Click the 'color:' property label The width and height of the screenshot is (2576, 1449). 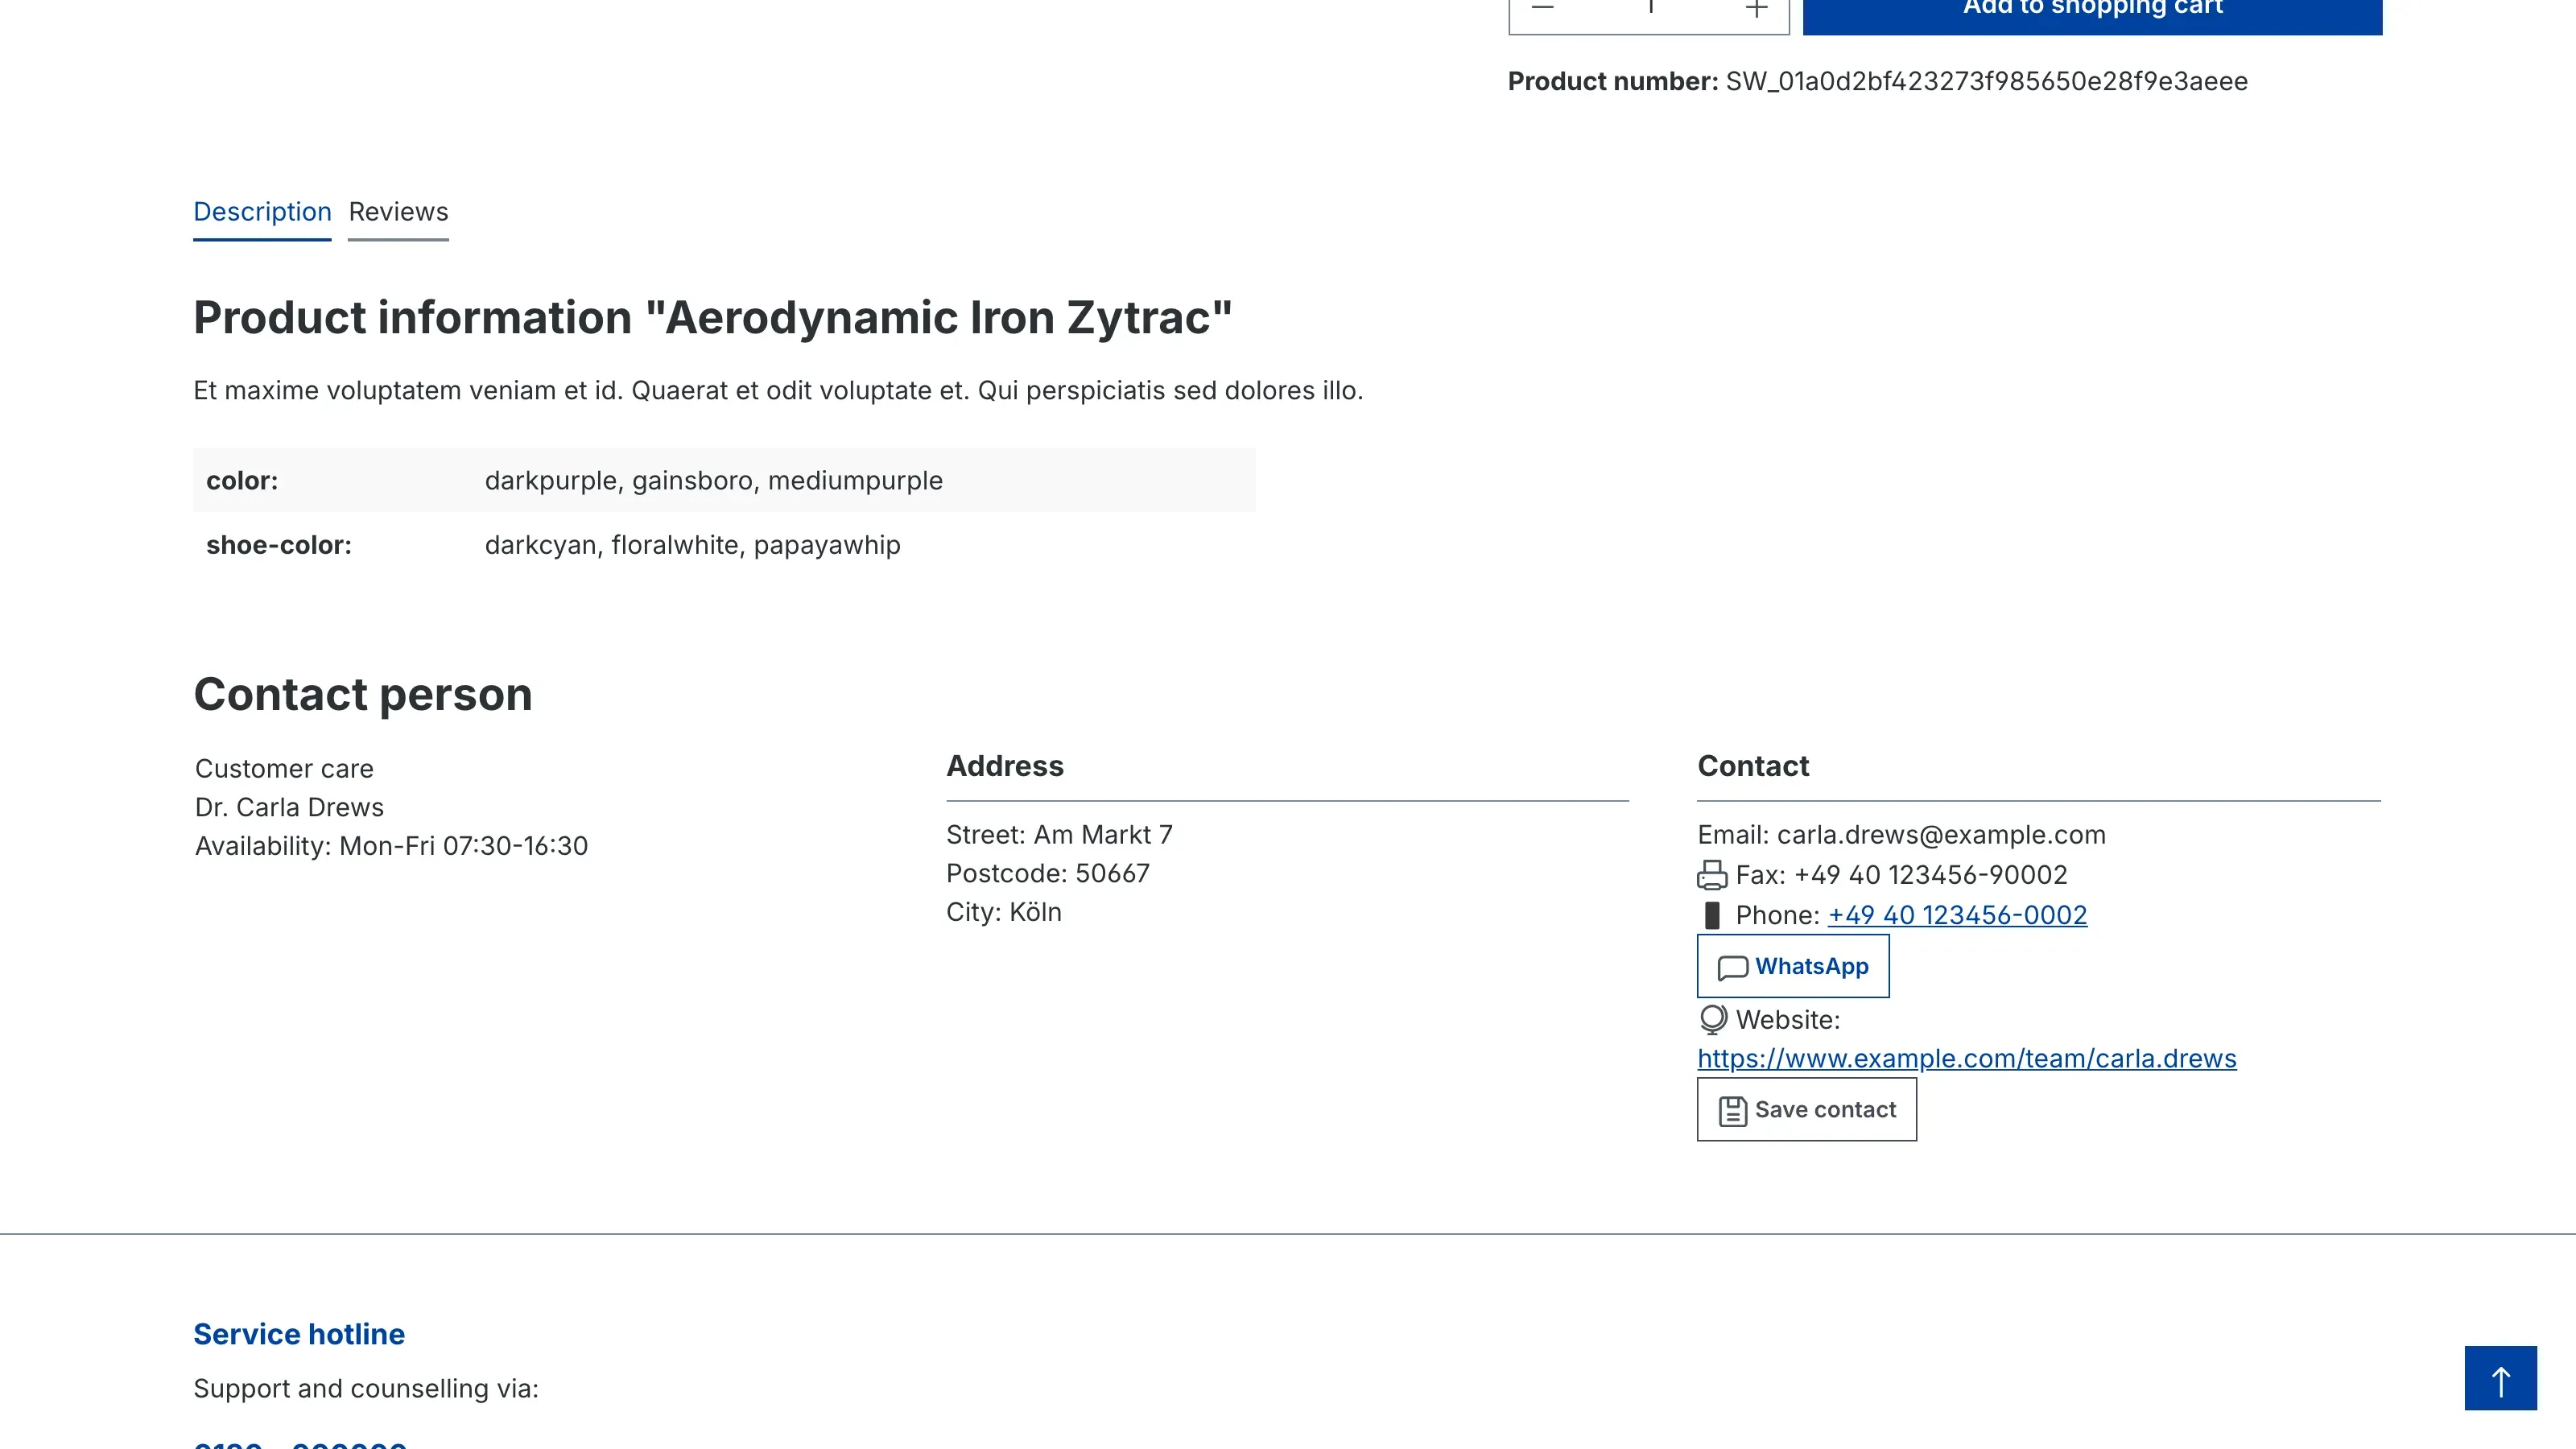(x=242, y=481)
